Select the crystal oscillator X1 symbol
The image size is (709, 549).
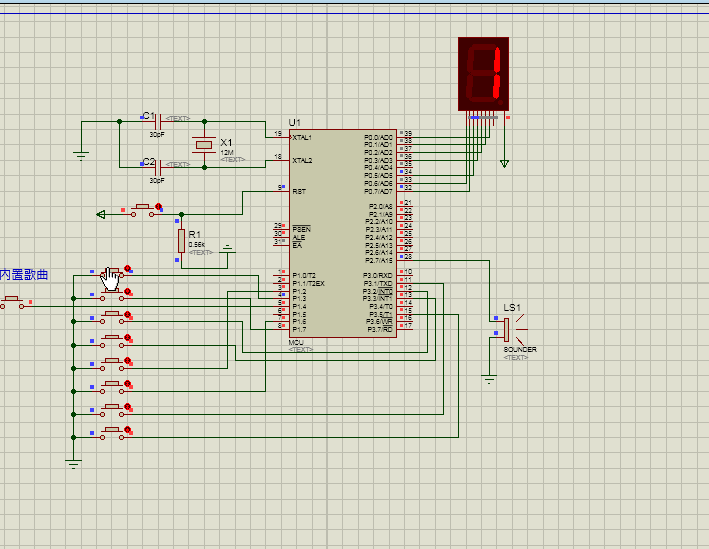point(204,145)
